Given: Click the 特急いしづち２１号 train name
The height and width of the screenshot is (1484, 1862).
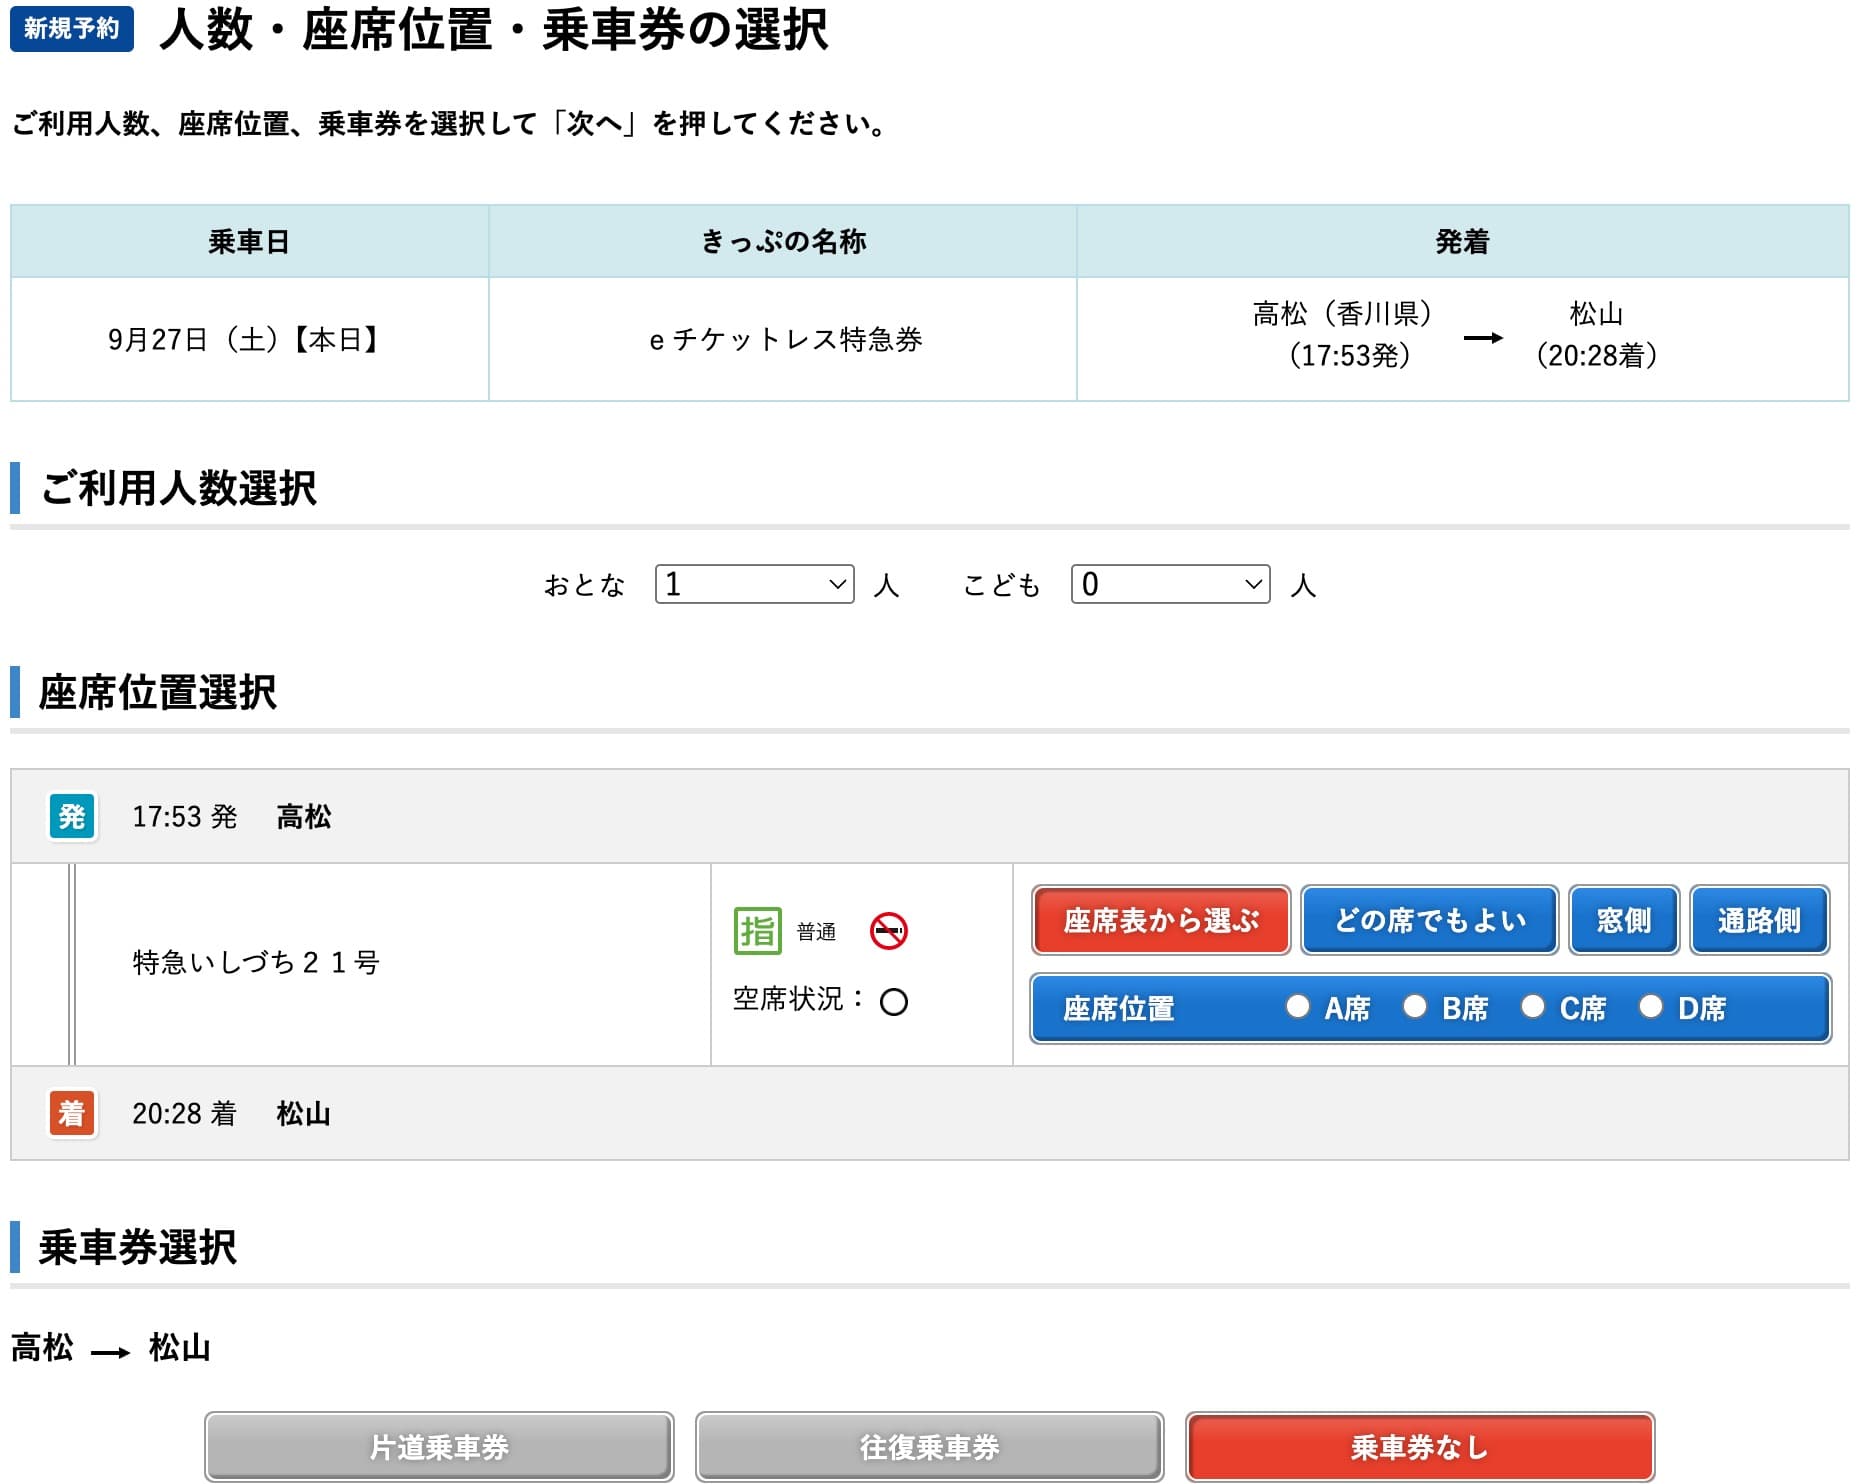Looking at the screenshot, I should (256, 962).
